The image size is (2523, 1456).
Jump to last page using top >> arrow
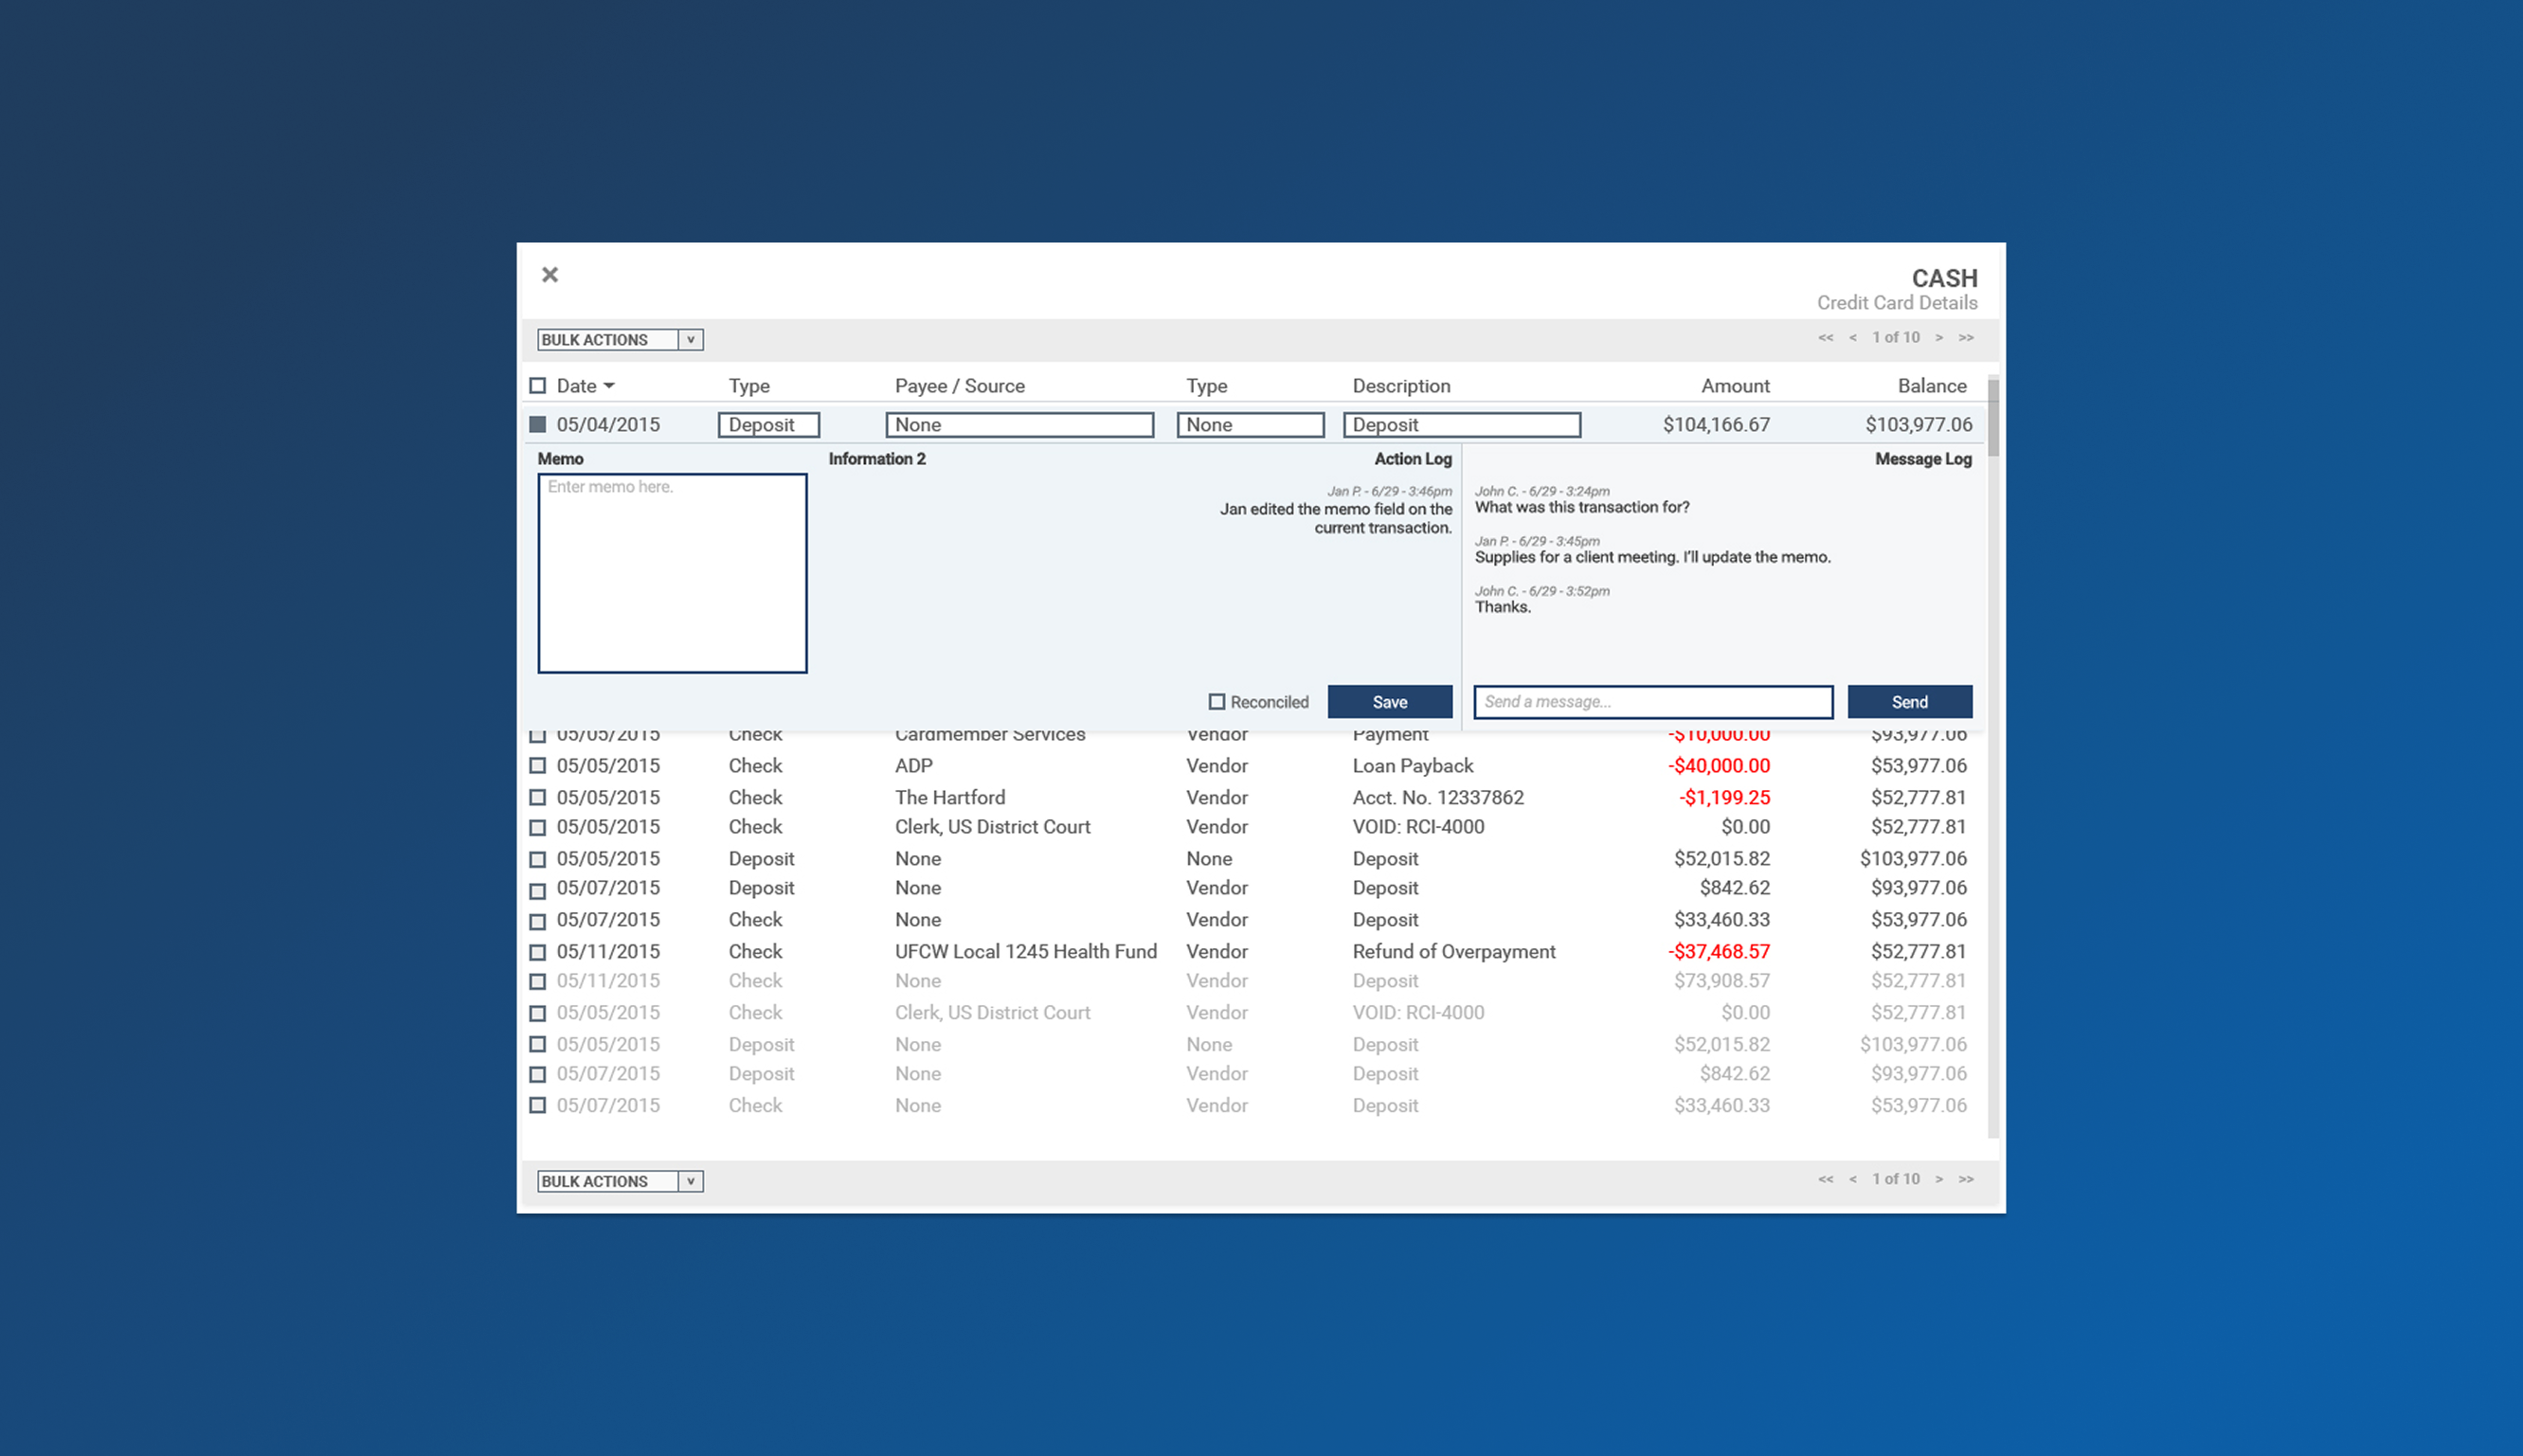1966,338
